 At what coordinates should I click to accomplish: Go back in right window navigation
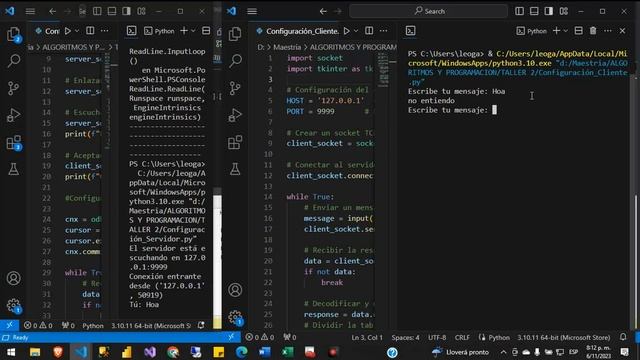[x=323, y=11]
